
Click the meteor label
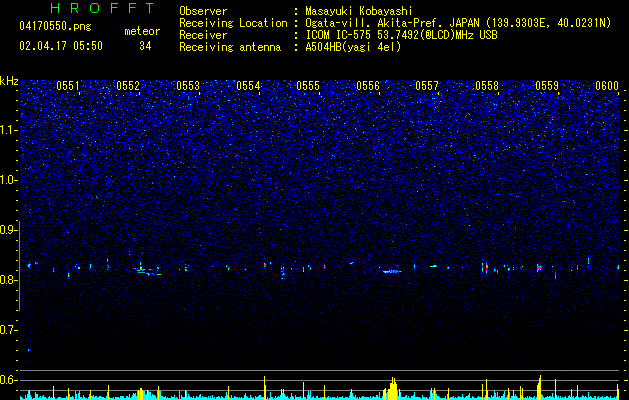(x=142, y=31)
